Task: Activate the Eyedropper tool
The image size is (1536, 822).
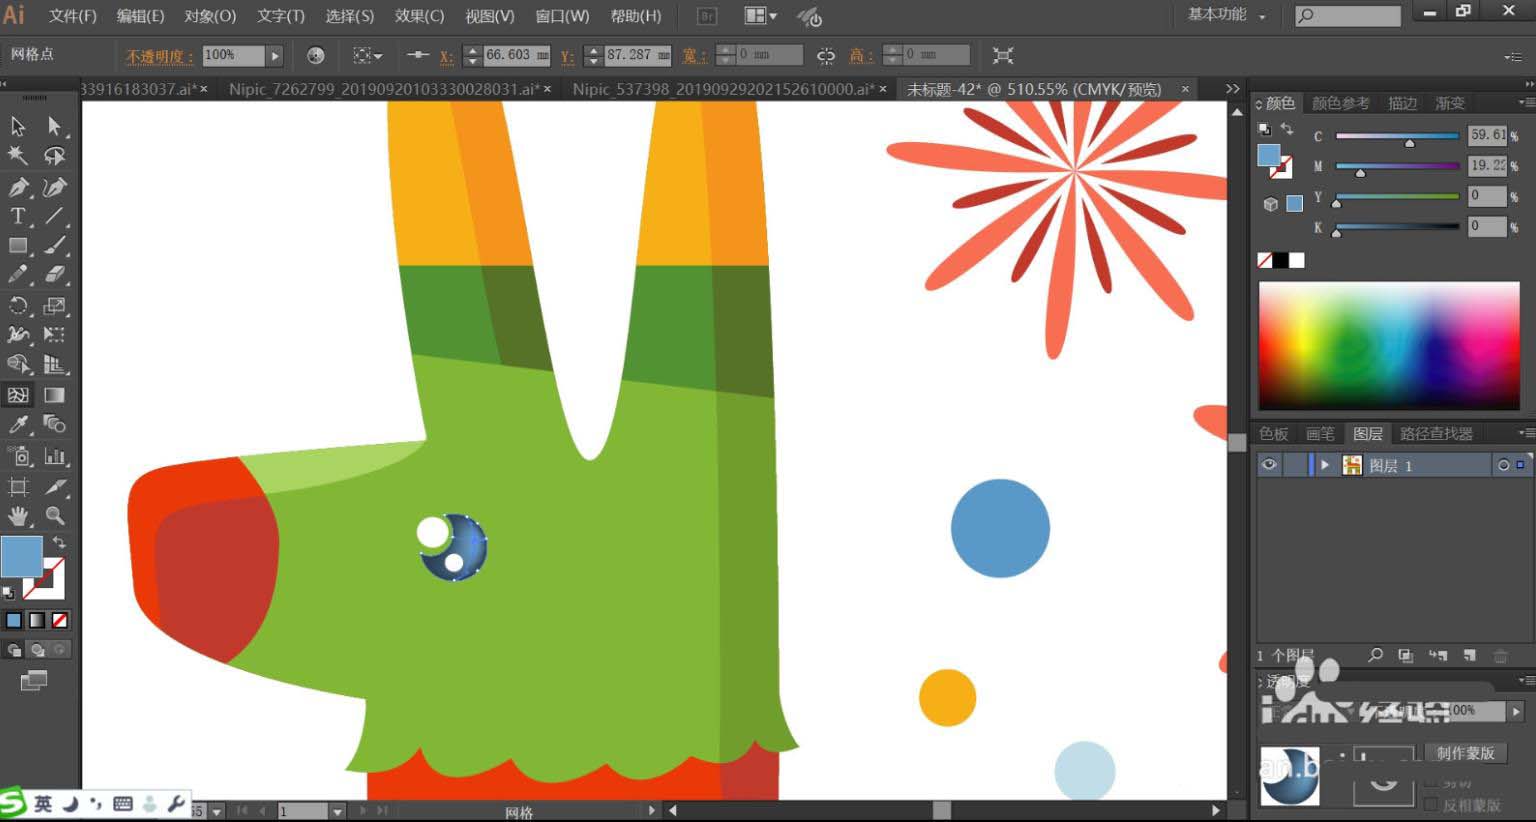Action: click(x=18, y=424)
